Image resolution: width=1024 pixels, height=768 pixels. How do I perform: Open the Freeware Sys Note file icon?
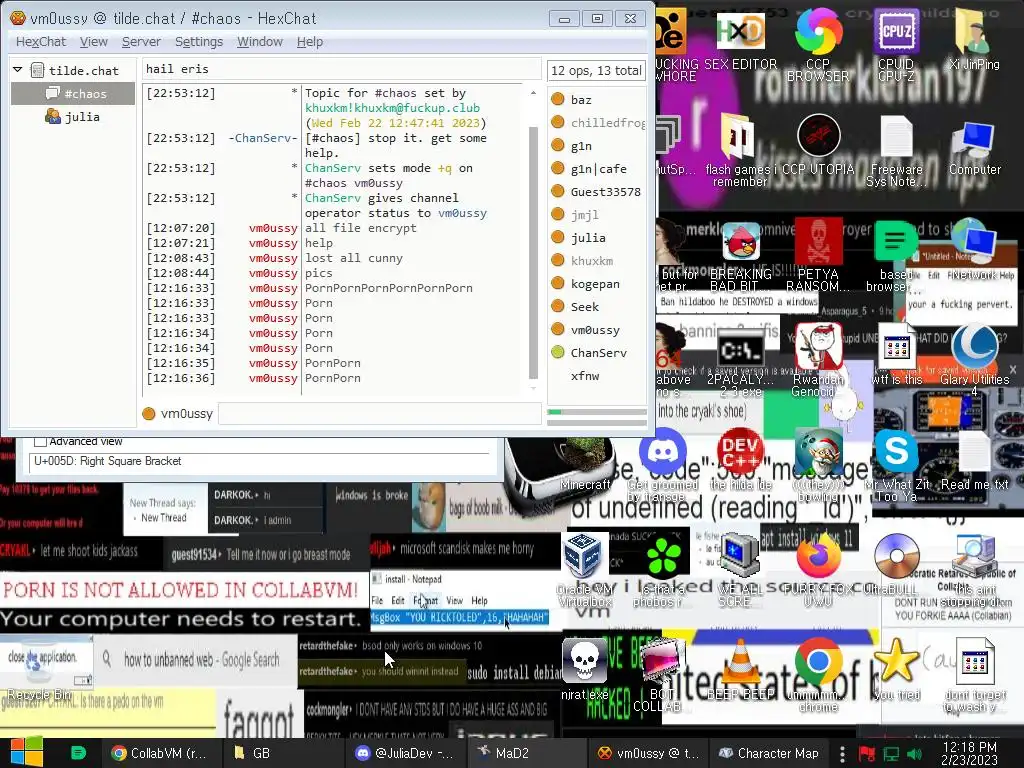coord(896,150)
